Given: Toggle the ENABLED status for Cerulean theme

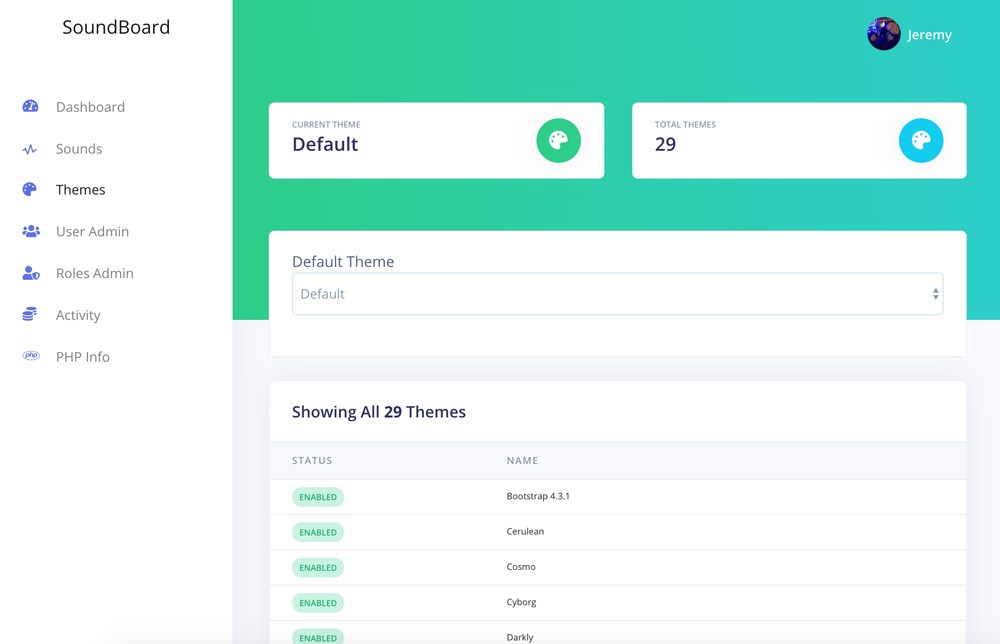Looking at the screenshot, I should point(317,532).
